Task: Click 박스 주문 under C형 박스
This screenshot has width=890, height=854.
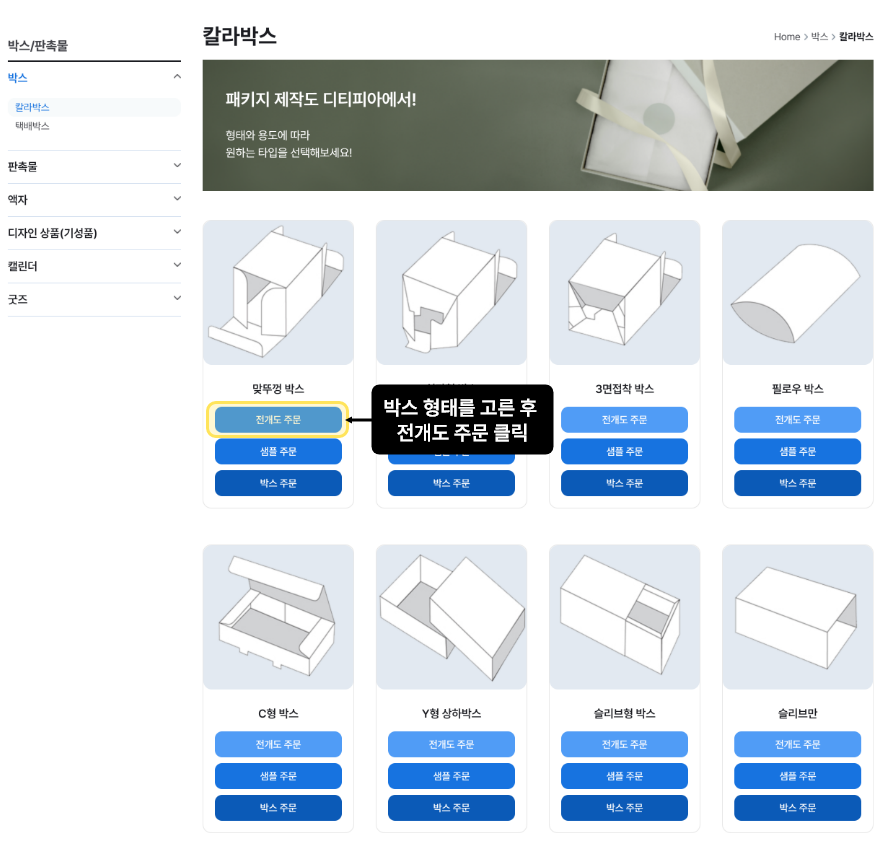Action: [278, 808]
